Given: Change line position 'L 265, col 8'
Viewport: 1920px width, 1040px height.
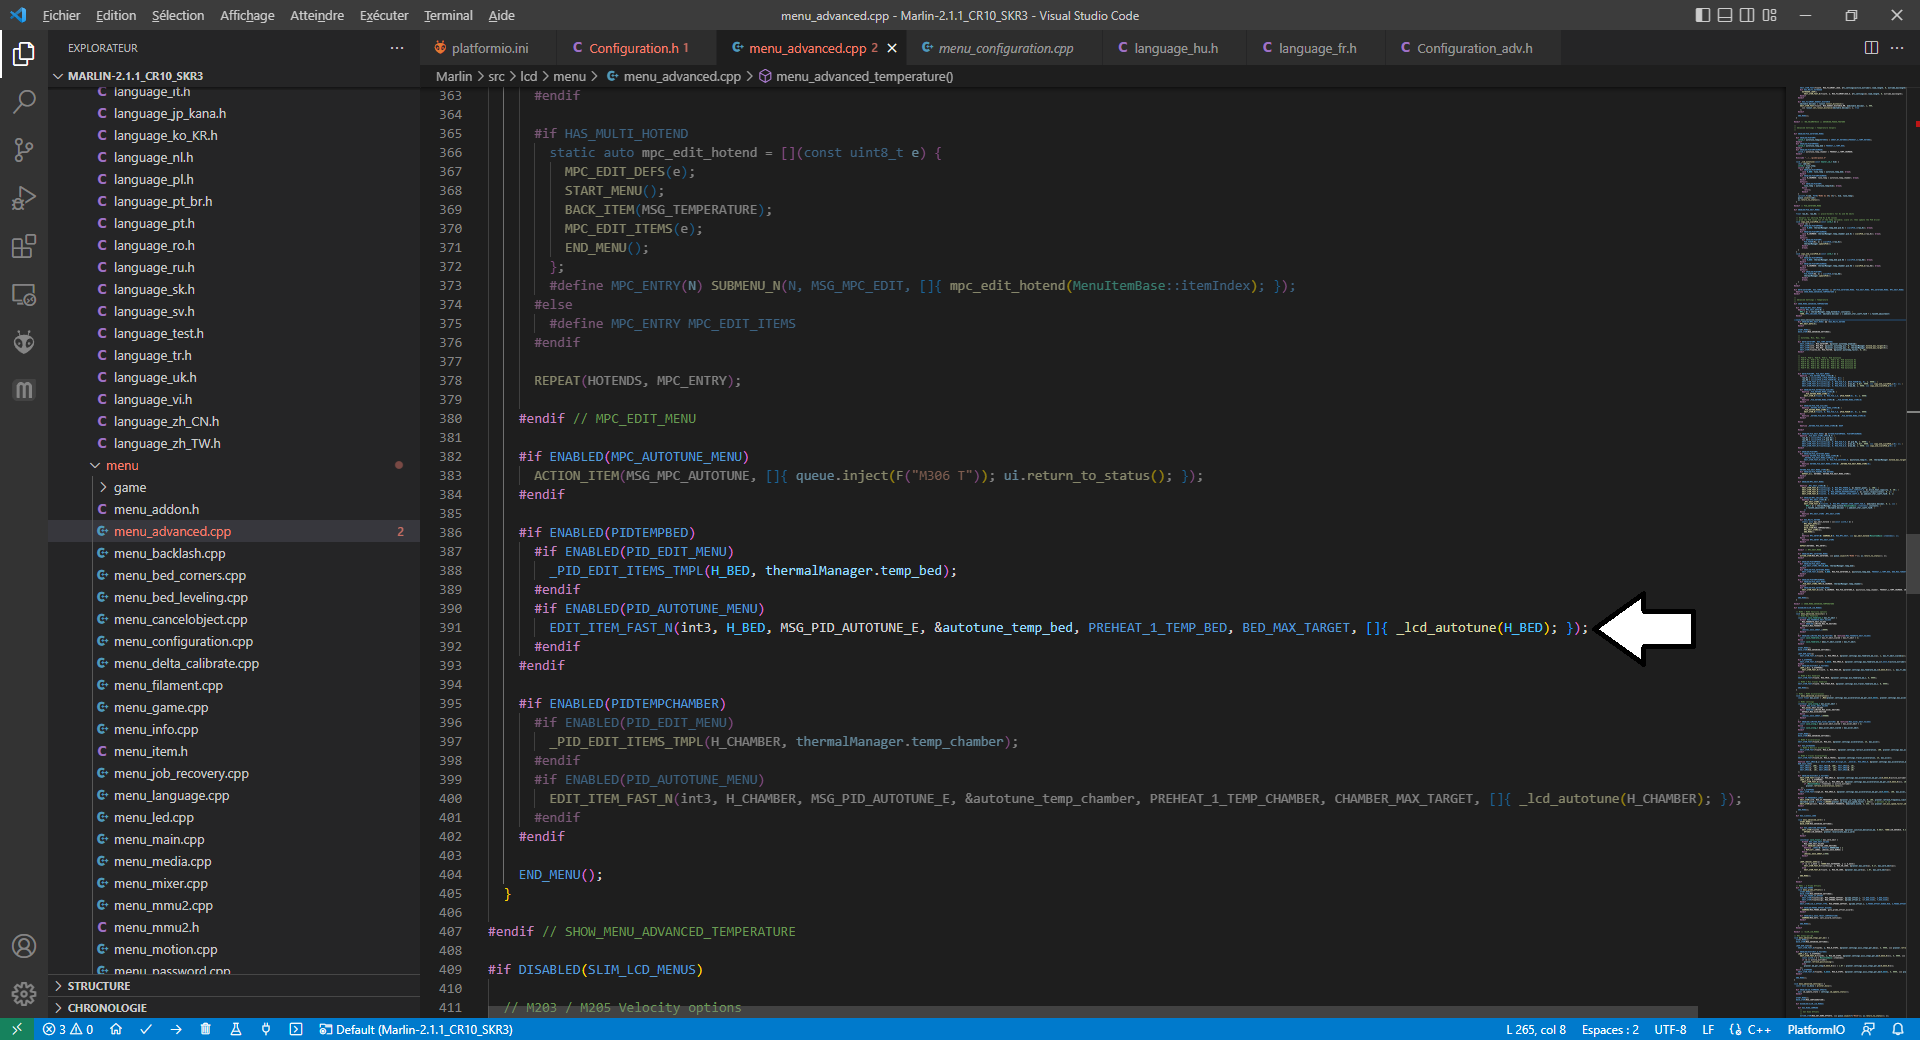Looking at the screenshot, I should pyautogui.click(x=1536, y=1029).
